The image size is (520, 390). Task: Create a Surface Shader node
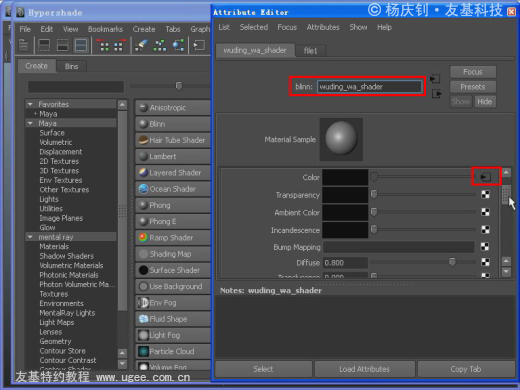(173, 270)
